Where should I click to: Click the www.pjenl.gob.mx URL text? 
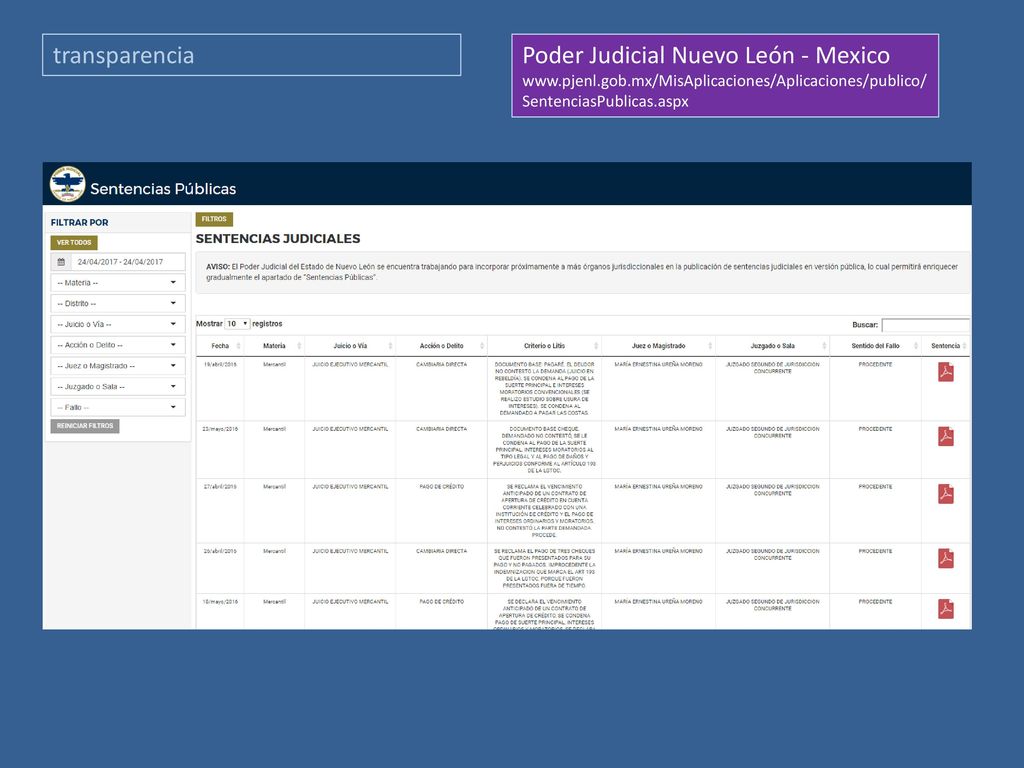pyautogui.click(x=724, y=91)
